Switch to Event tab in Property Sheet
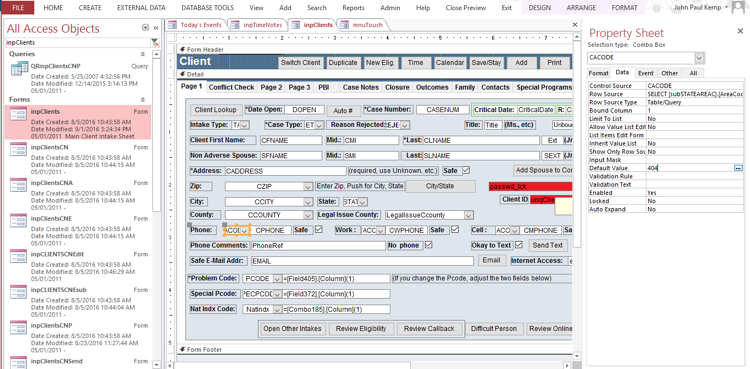Viewport: 750px width, 369px height. 646,73
